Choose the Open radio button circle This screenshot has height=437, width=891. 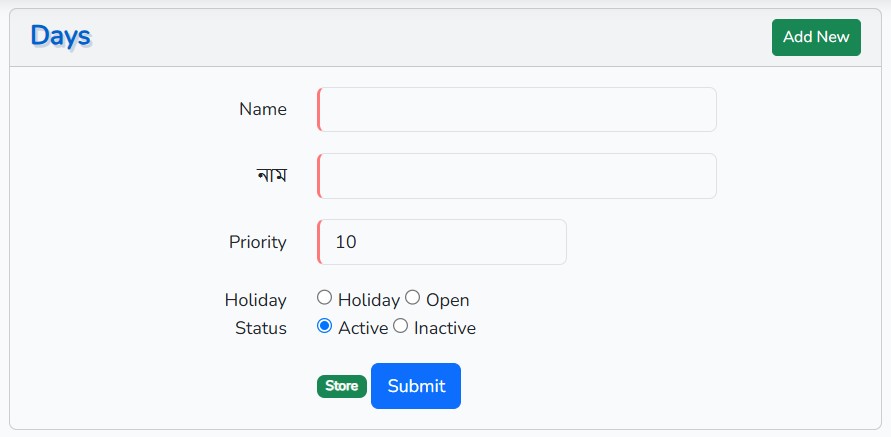412,298
